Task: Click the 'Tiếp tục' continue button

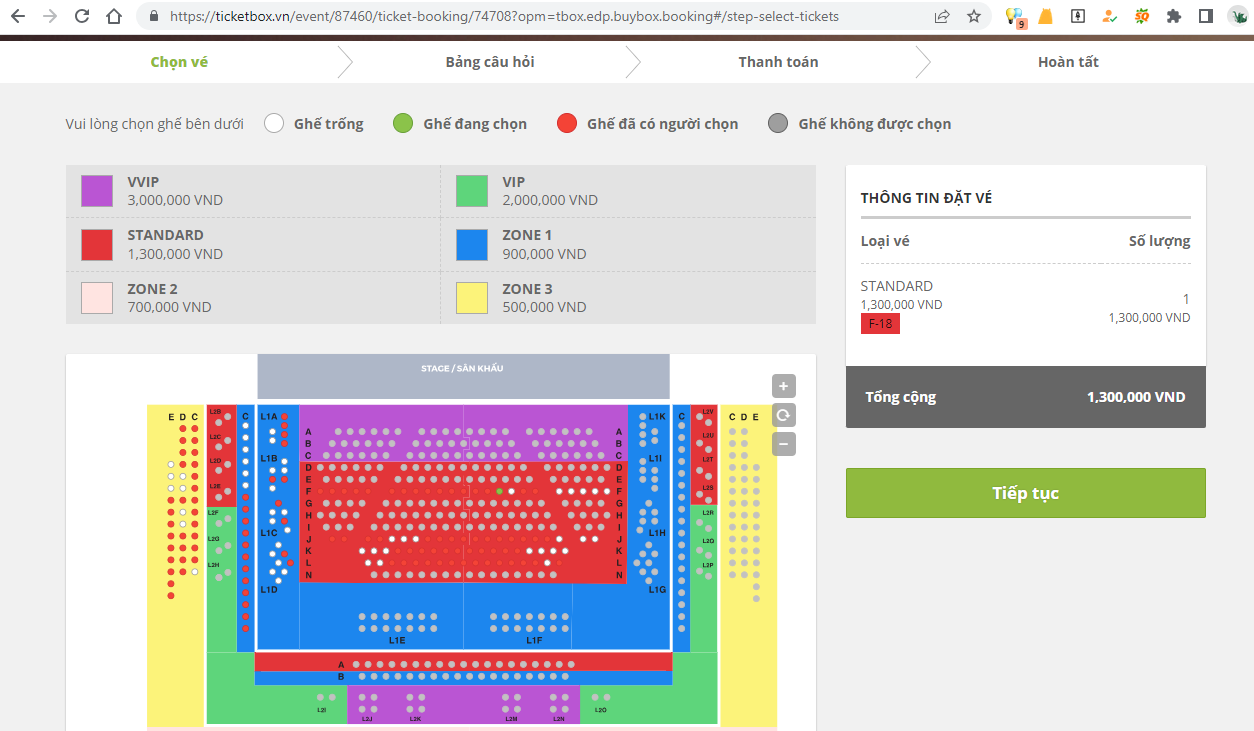Action: (x=1025, y=493)
